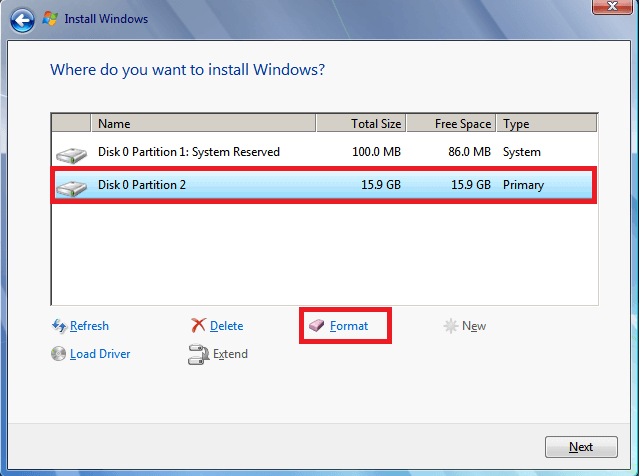This screenshot has height=476, width=639.
Task: Click the back arrow button
Action: pyautogui.click(x=23, y=18)
